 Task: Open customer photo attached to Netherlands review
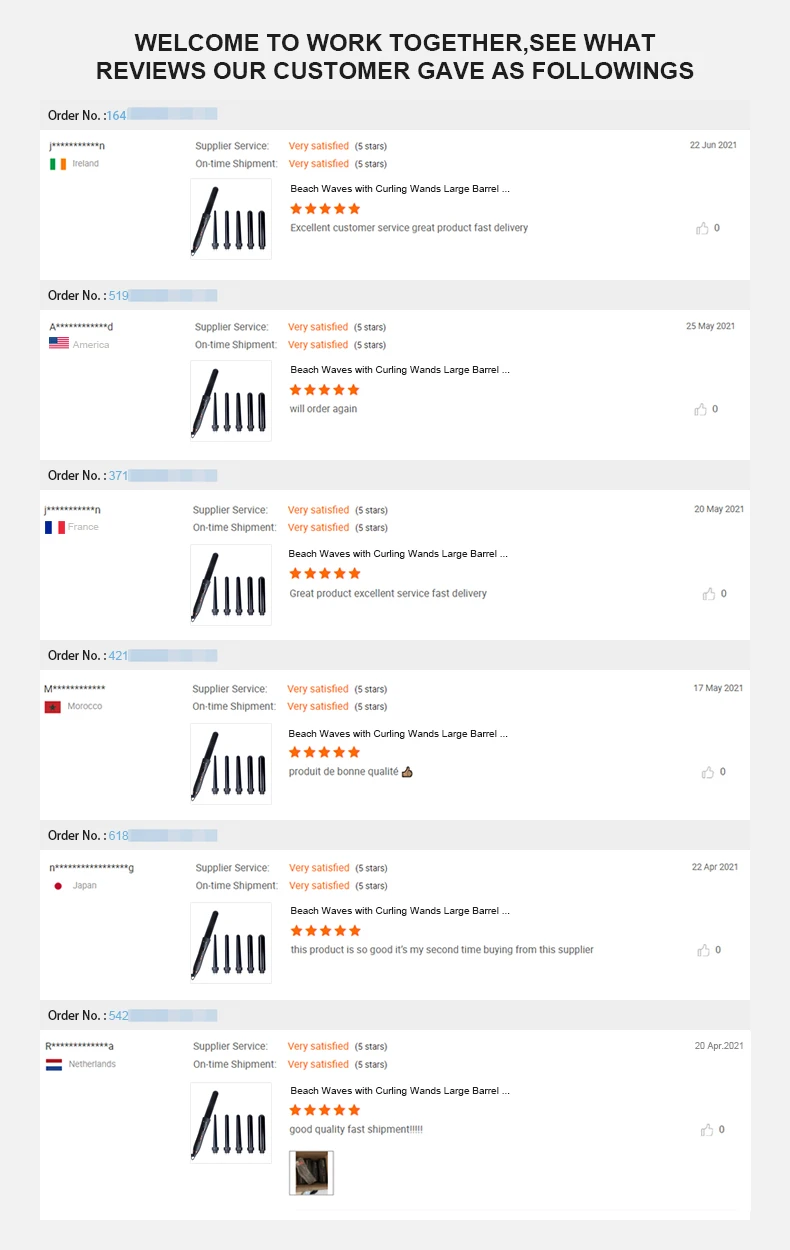[x=311, y=1173]
